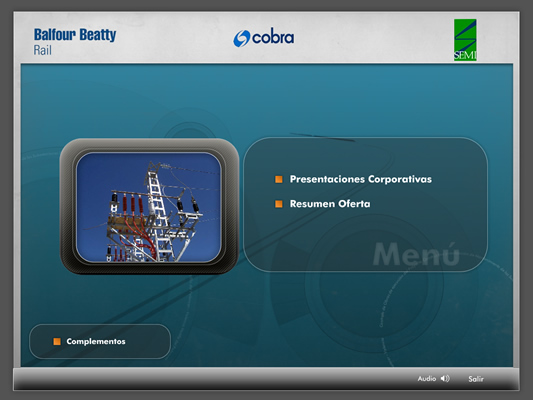Click the cobra logo in header
Image resolution: width=533 pixels, height=400 pixels.
point(263,38)
